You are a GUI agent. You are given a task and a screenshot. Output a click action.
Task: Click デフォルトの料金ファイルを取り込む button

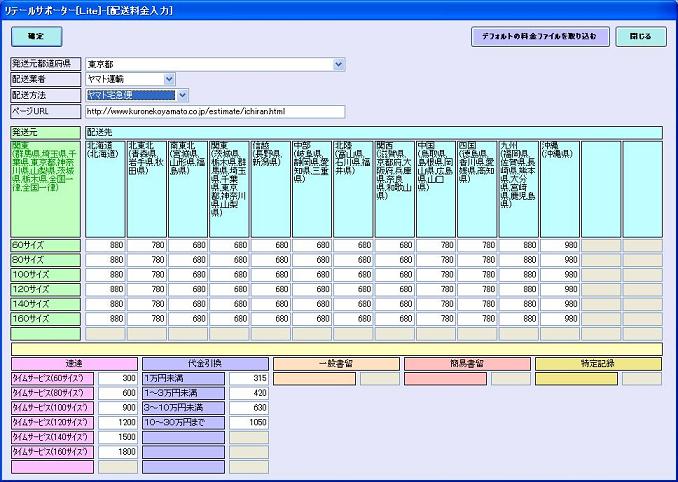540,36
